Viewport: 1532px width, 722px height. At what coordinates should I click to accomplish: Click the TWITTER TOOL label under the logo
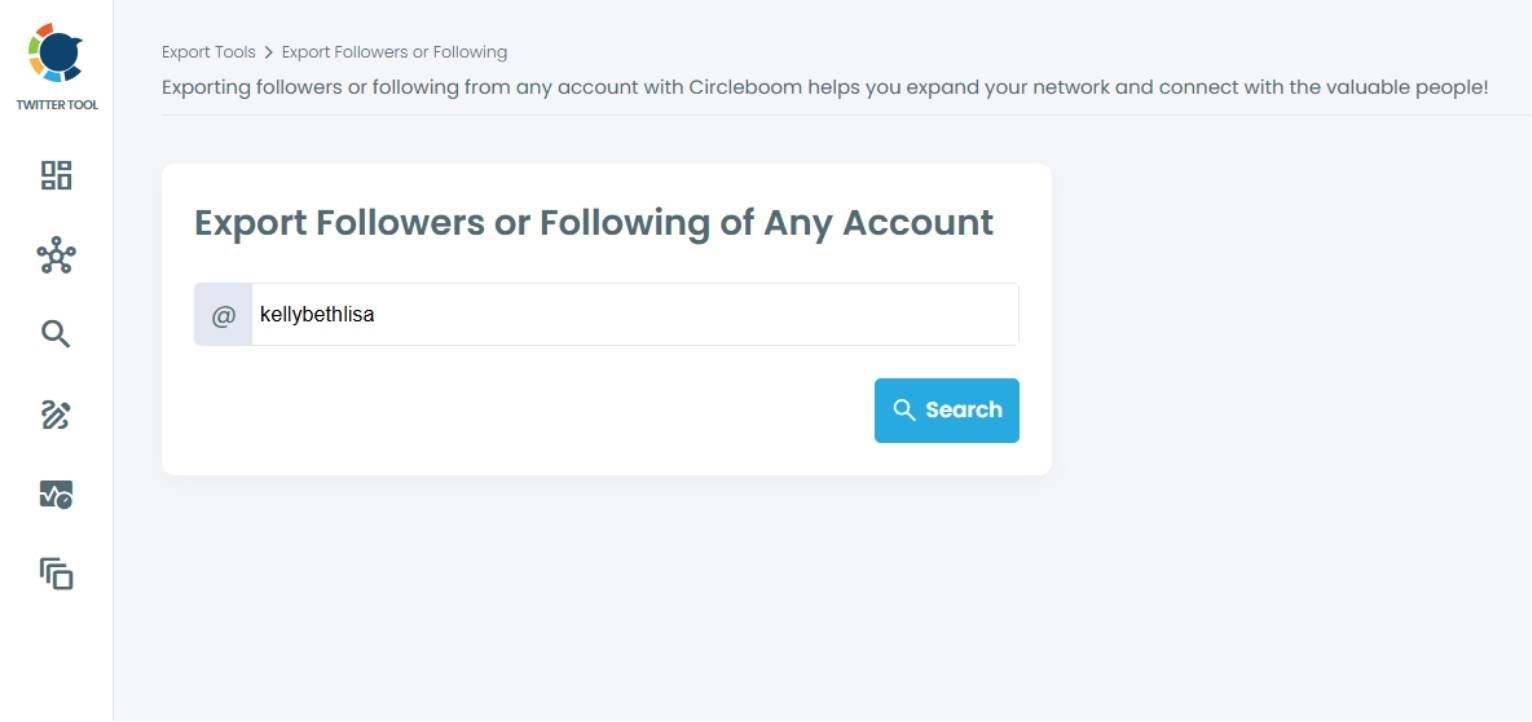(56, 103)
